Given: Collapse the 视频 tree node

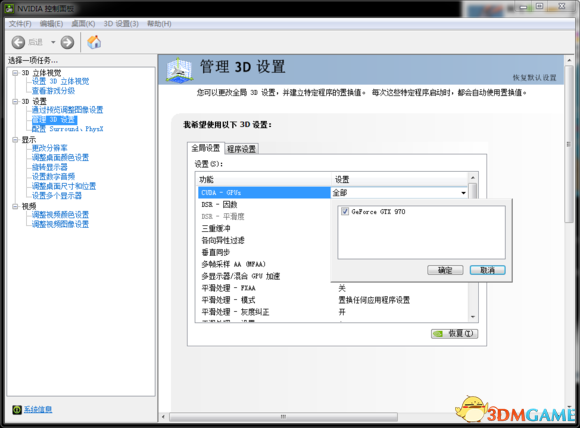Looking at the screenshot, I should 15,206.
